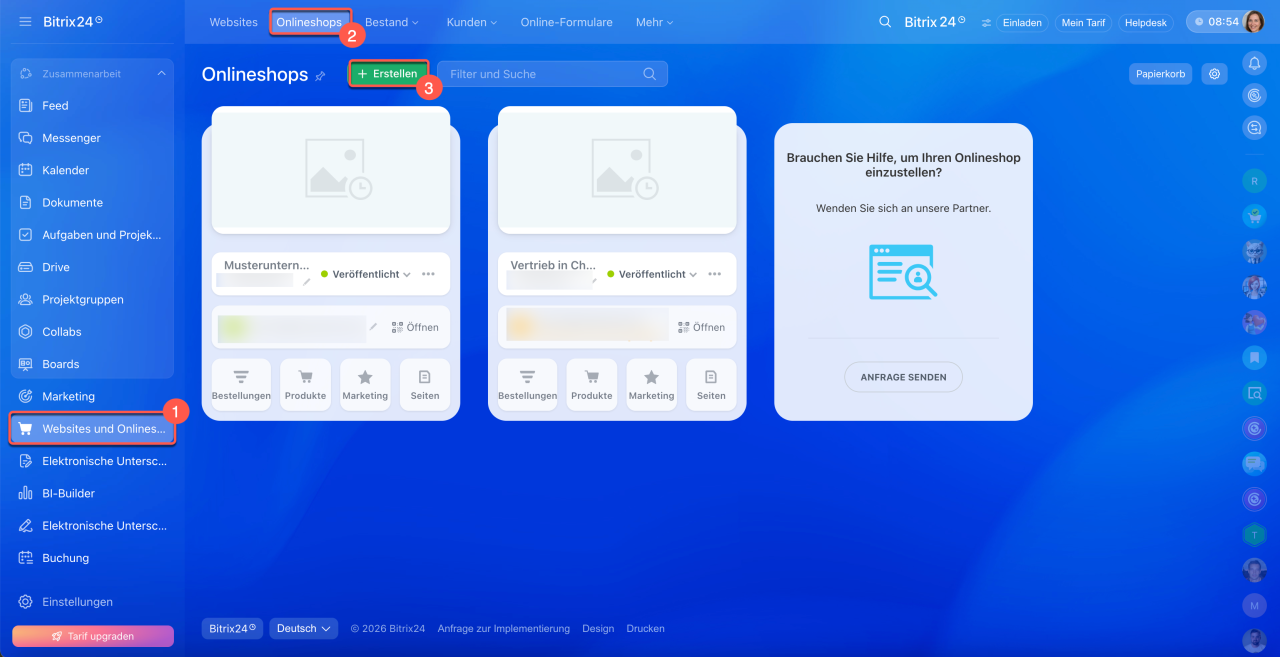Click the Drucken link in footer
The height and width of the screenshot is (657, 1280).
(645, 629)
